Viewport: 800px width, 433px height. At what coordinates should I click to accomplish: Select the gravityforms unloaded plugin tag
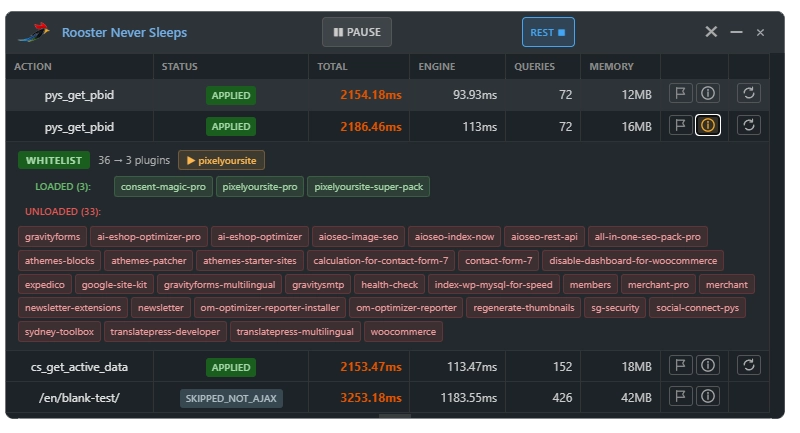[53, 237]
